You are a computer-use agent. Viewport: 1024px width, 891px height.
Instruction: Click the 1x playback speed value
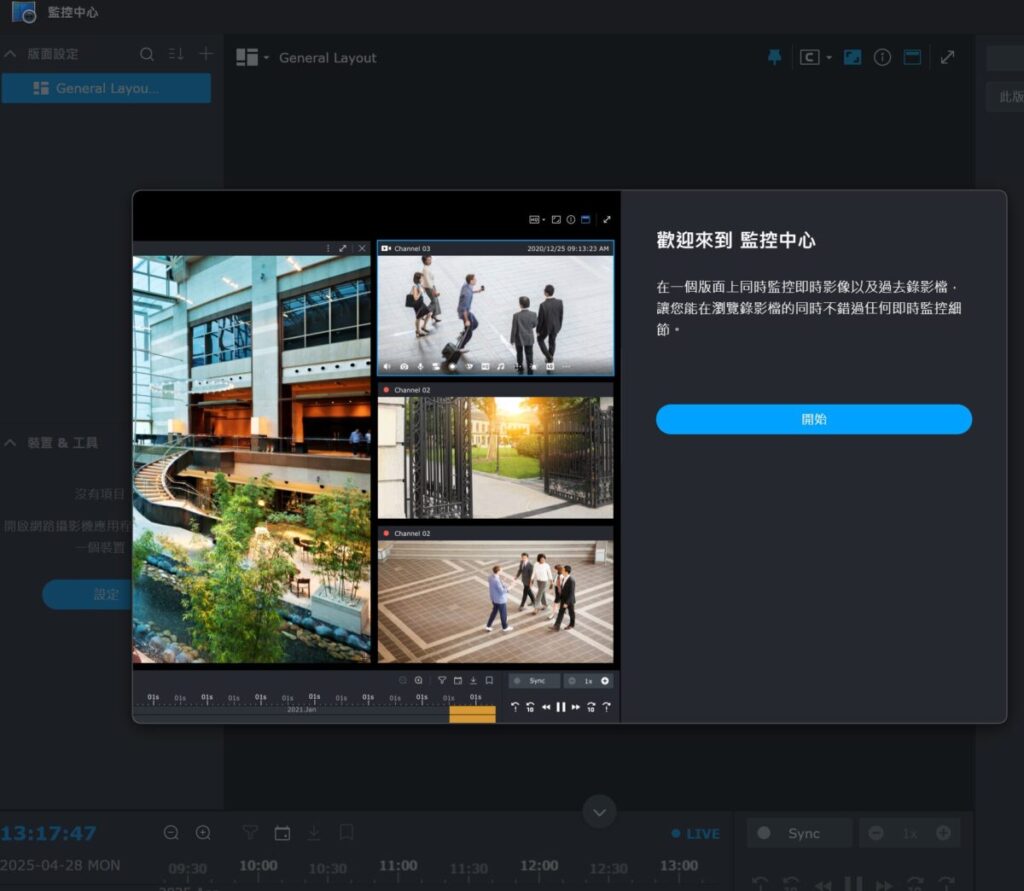910,834
